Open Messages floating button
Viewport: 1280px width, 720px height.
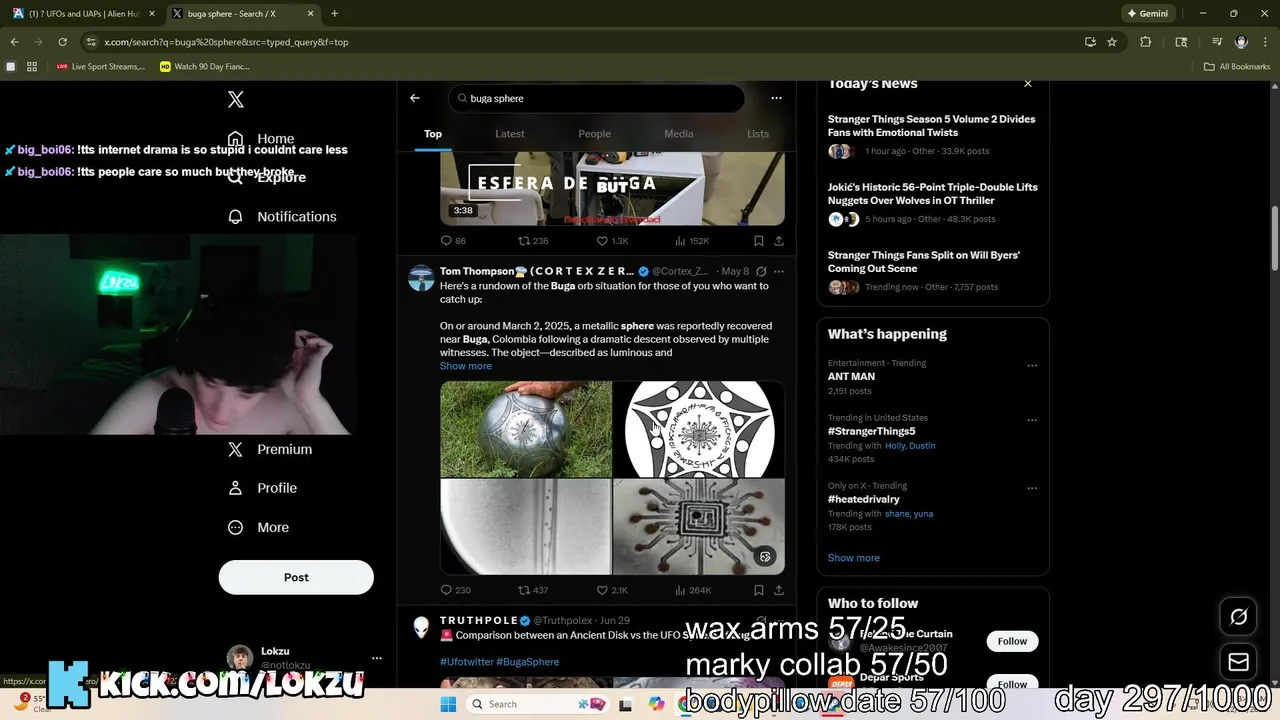click(1238, 662)
